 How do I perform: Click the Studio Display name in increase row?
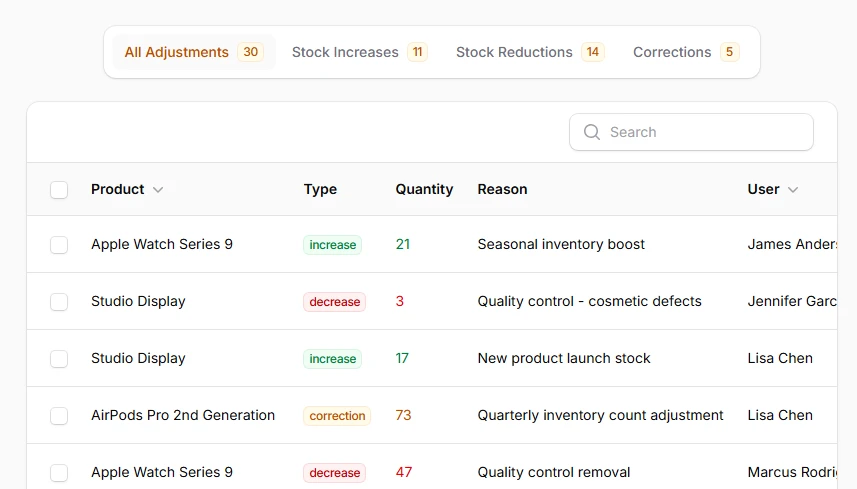(138, 358)
